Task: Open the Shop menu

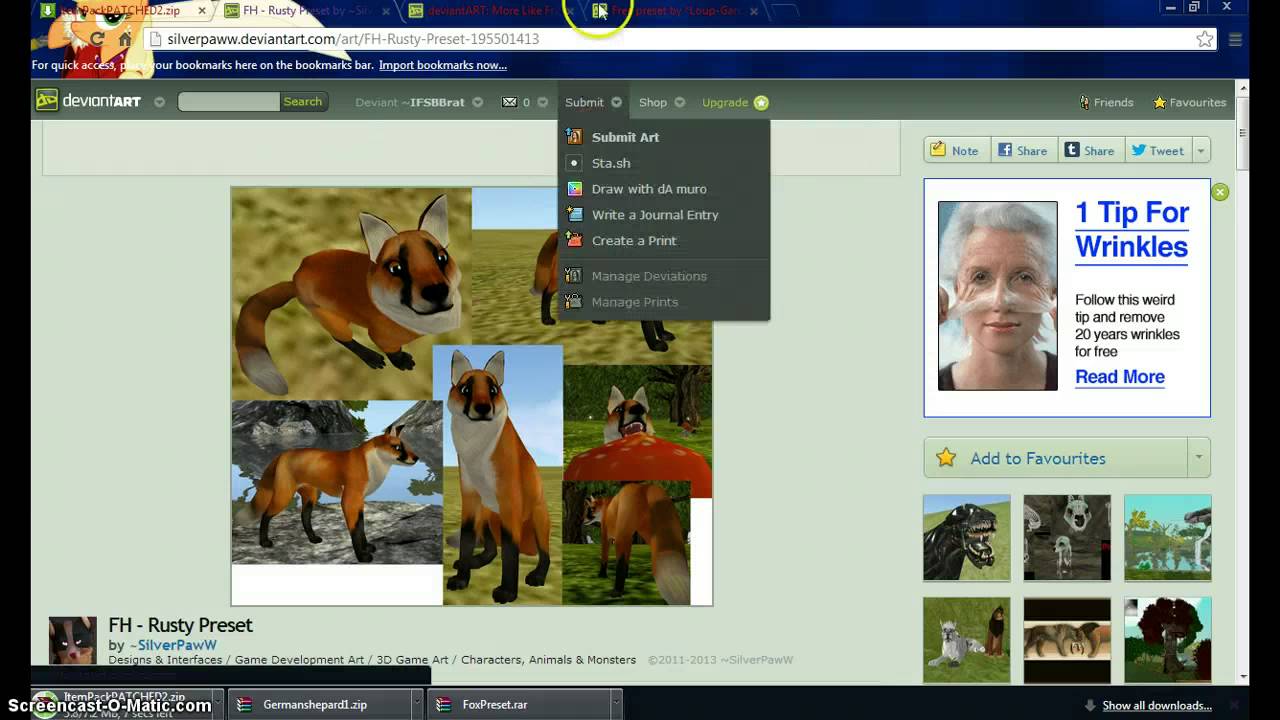Action: (x=653, y=102)
